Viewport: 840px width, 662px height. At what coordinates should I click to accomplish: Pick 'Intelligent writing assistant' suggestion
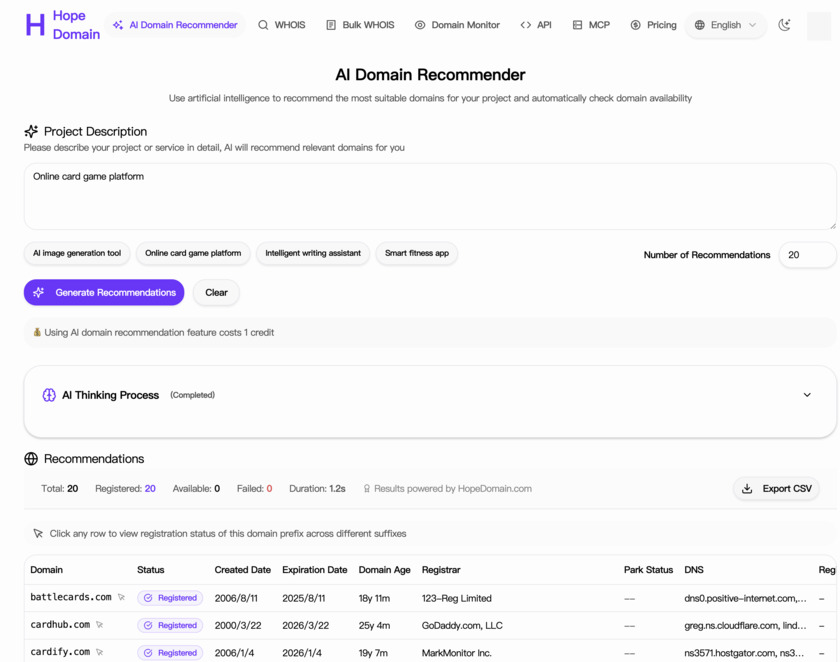pos(313,254)
